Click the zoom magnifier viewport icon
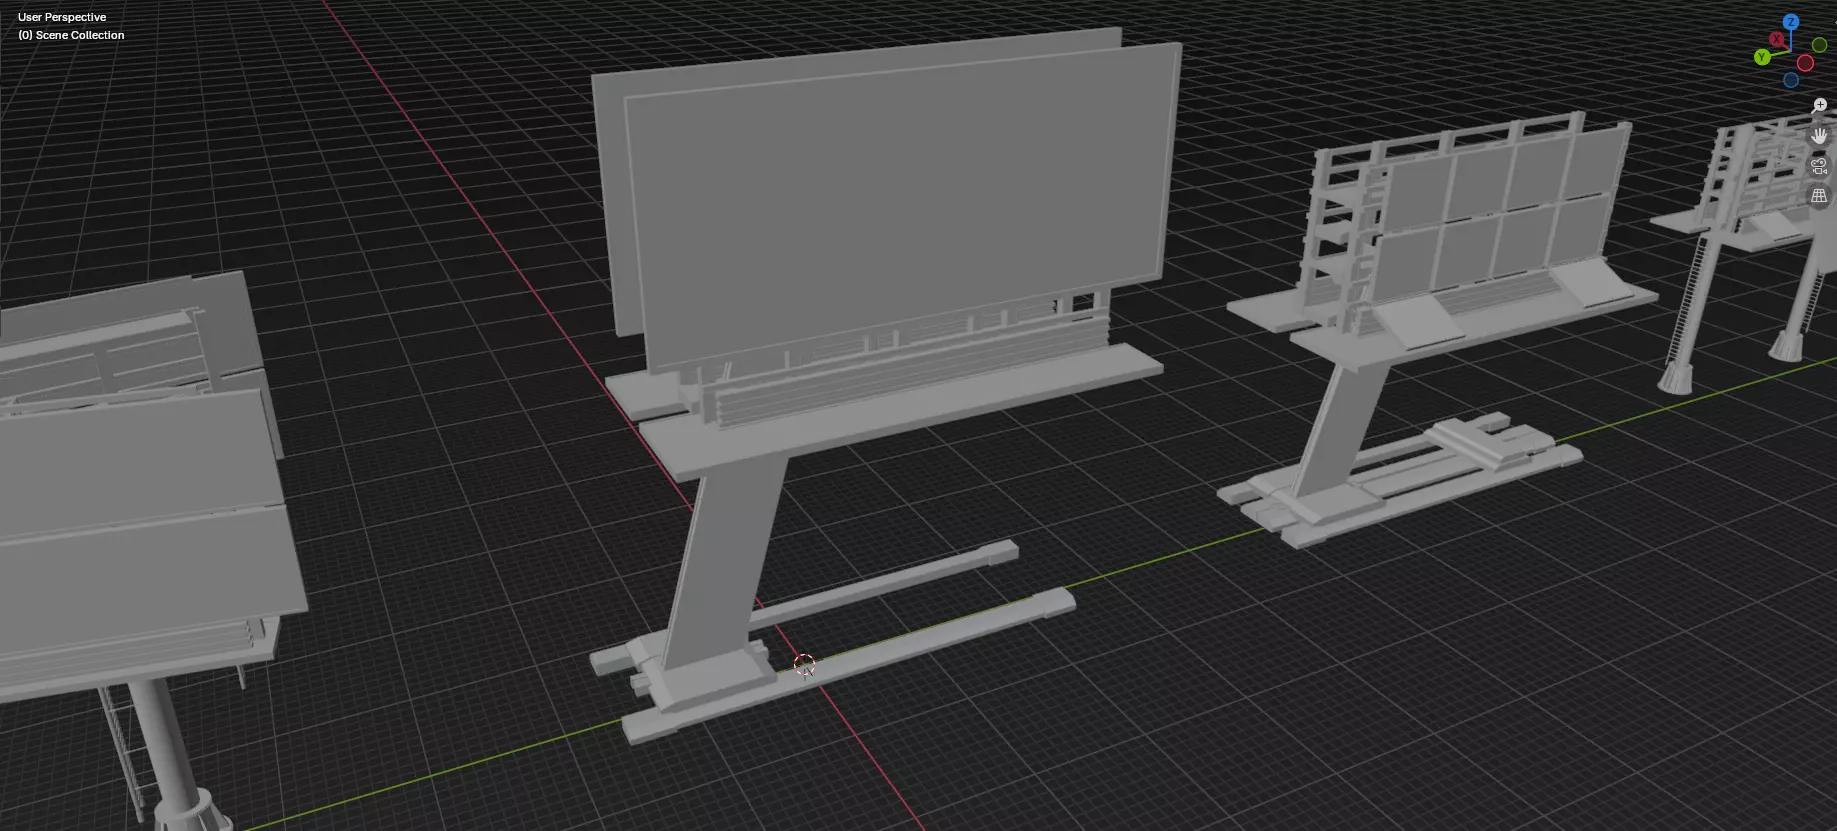The height and width of the screenshot is (831, 1837). tap(1819, 105)
